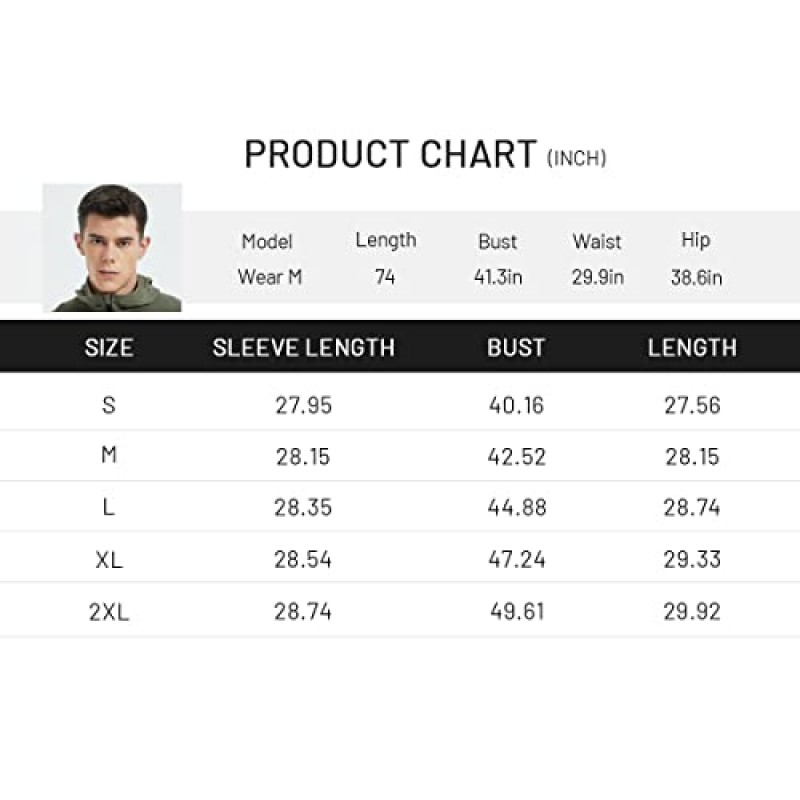This screenshot has height=800, width=800.
Task: Select the 2XL size row label
Action: (109, 612)
